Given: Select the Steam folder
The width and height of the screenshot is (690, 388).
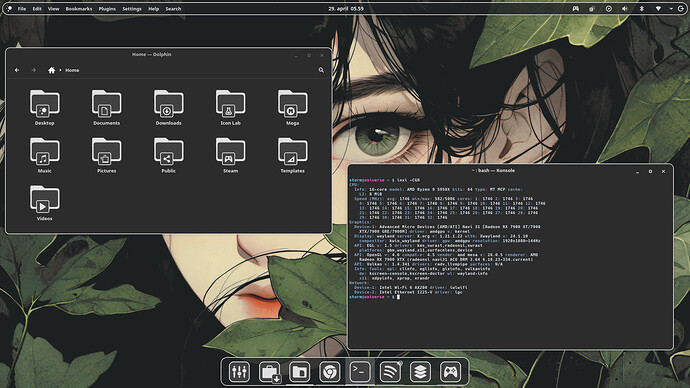Looking at the screenshot, I should tap(231, 155).
